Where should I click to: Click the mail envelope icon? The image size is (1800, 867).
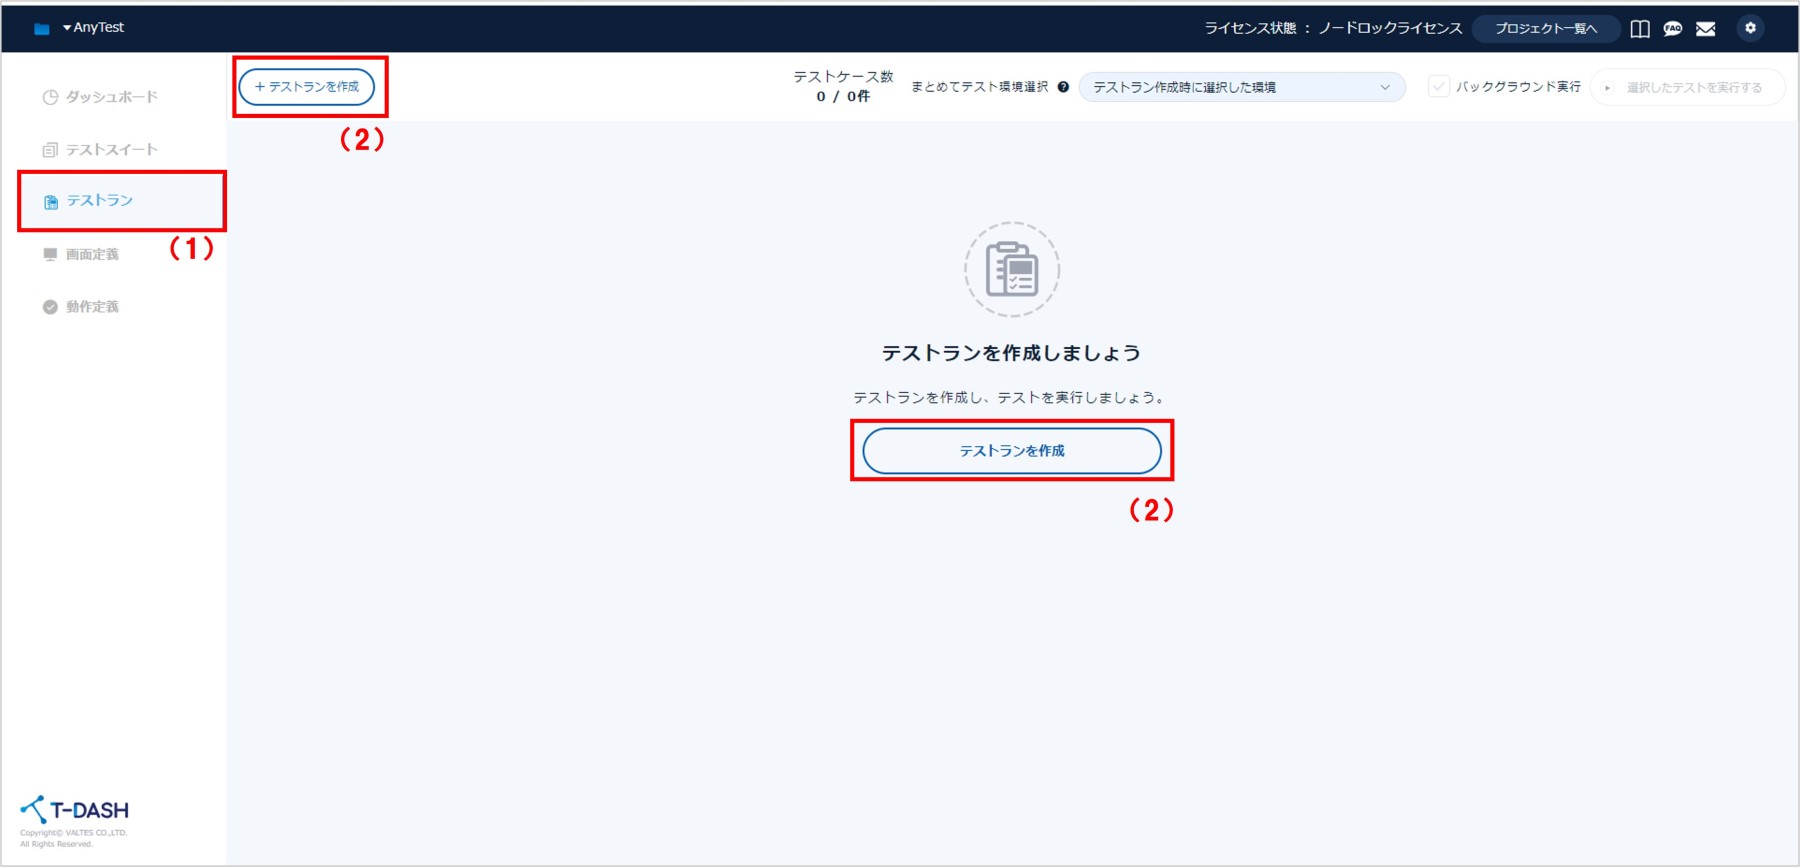pyautogui.click(x=1706, y=29)
